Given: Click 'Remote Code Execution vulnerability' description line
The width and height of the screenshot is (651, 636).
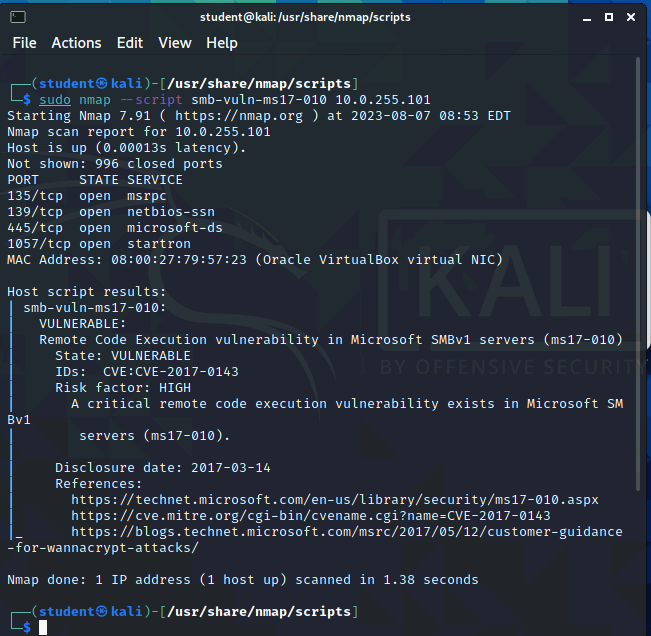Looking at the screenshot, I should [x=331, y=340].
